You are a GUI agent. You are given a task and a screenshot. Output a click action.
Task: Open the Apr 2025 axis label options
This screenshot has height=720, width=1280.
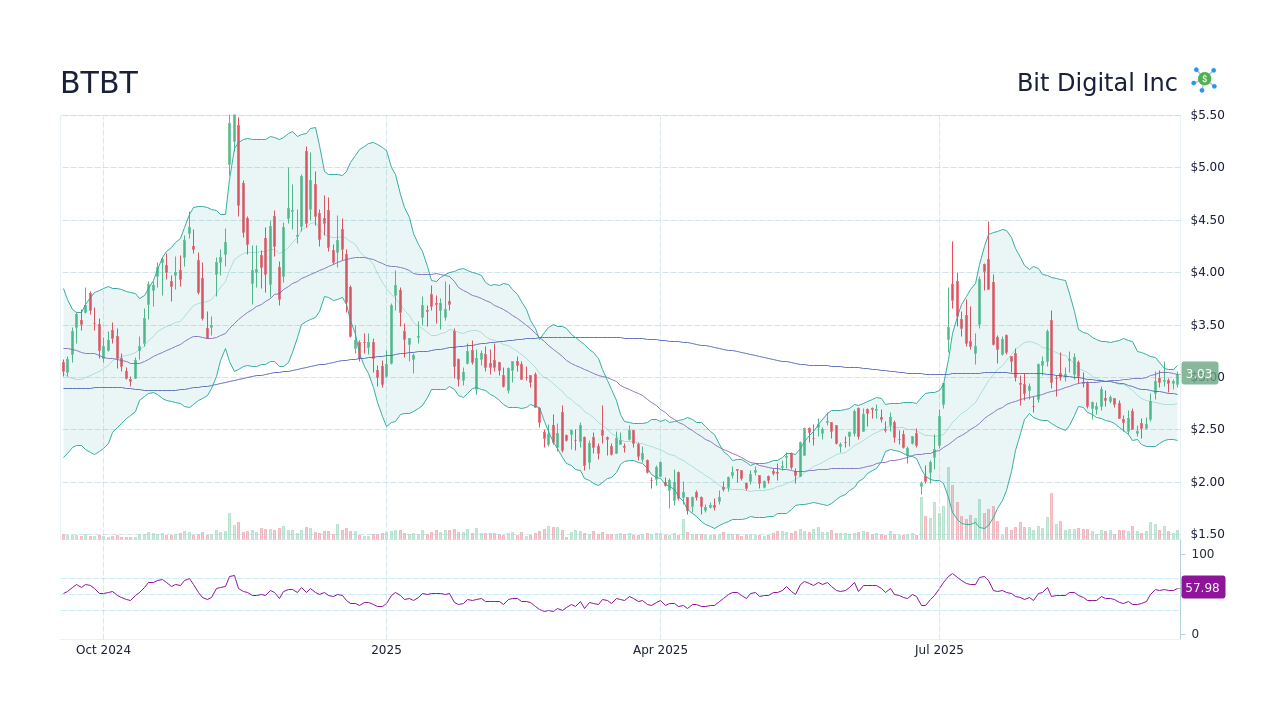[x=659, y=649]
